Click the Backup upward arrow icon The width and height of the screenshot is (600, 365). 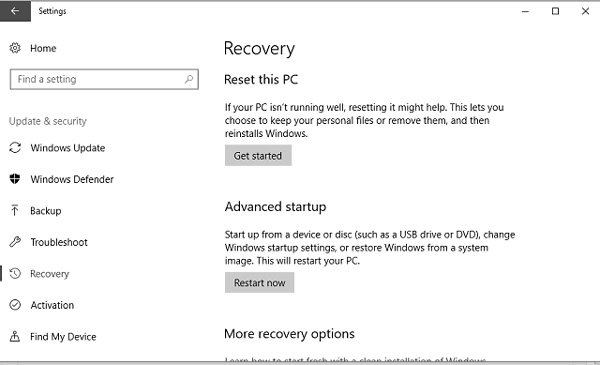[x=15, y=210]
